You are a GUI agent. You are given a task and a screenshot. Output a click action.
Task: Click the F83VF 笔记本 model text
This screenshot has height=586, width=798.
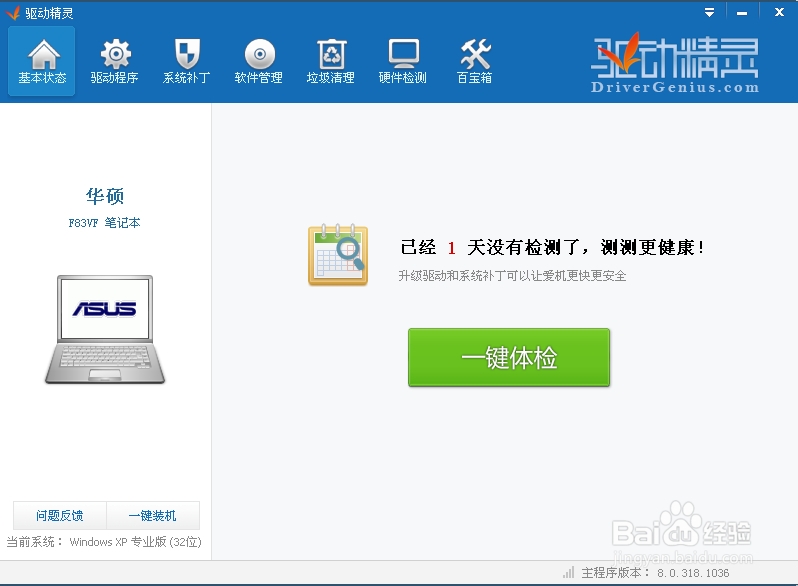coord(104,223)
